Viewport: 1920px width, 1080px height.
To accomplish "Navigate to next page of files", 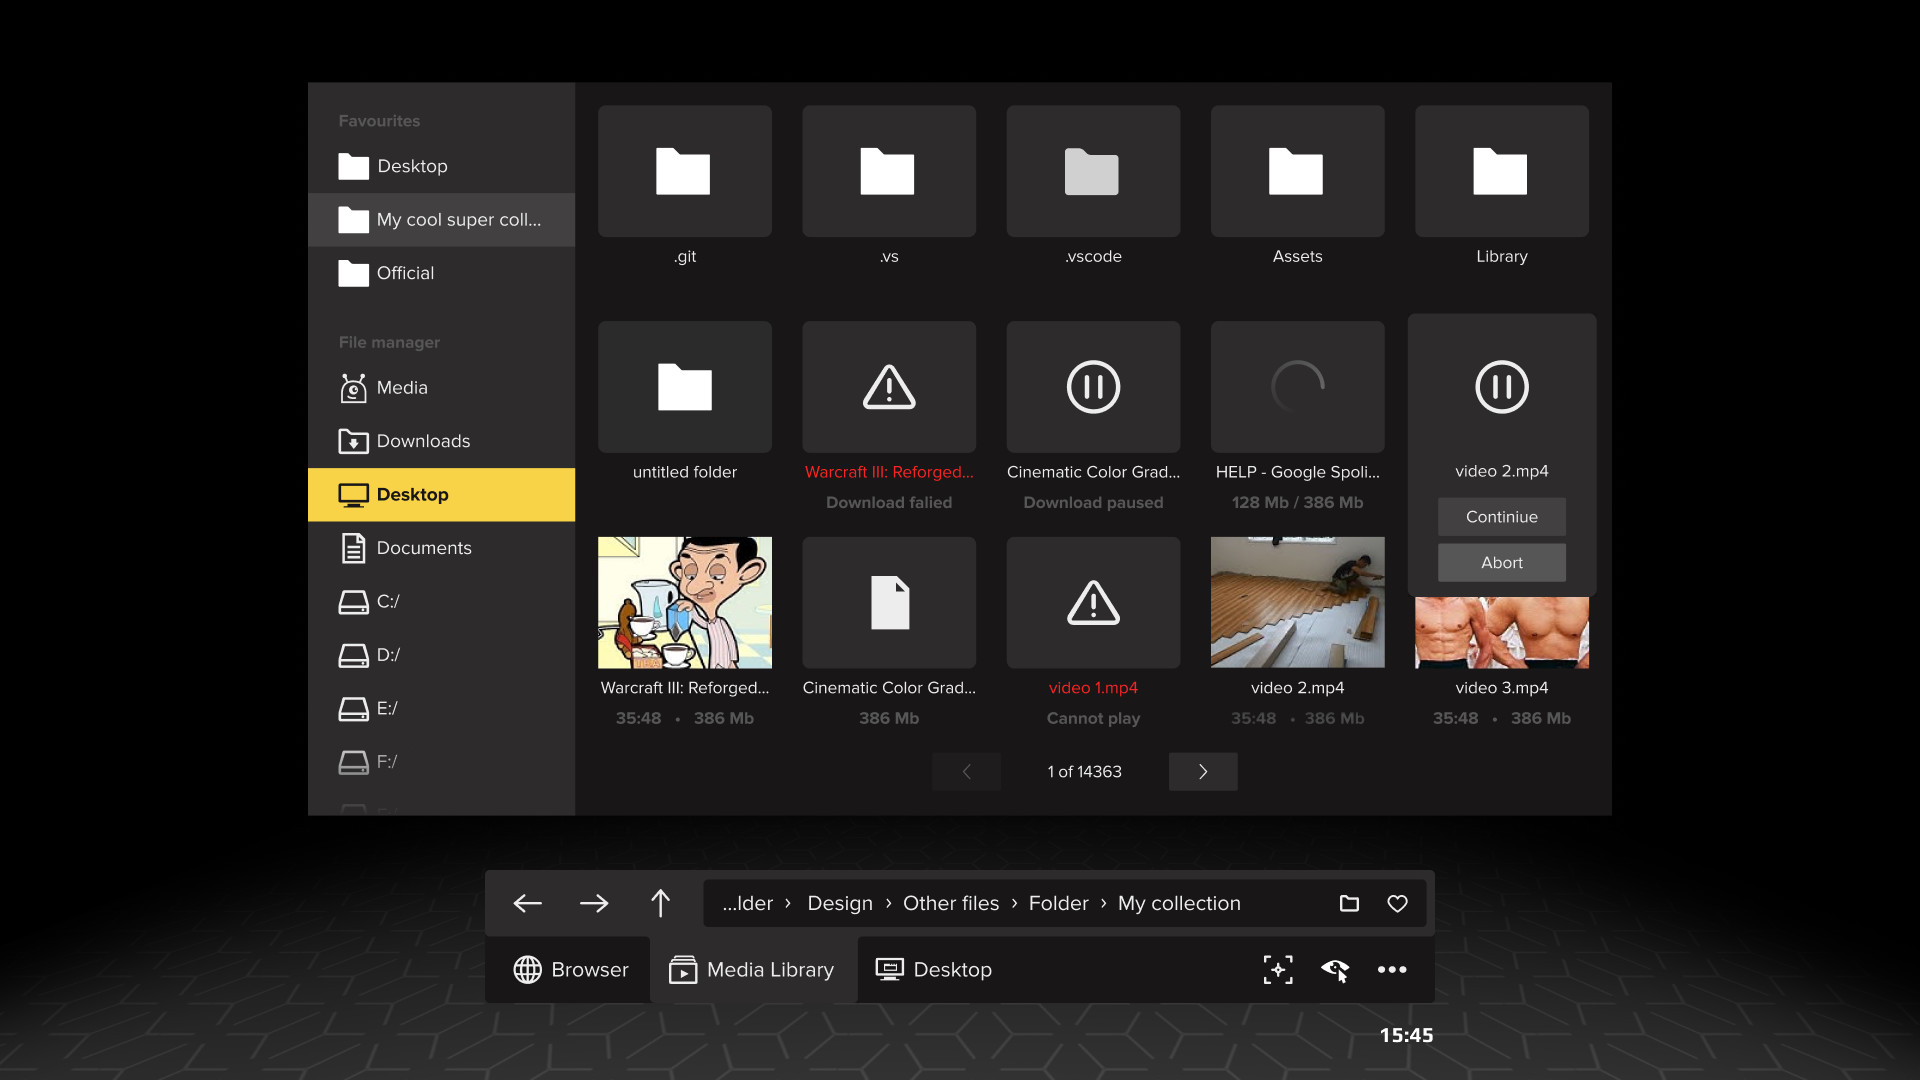I will (x=1201, y=771).
